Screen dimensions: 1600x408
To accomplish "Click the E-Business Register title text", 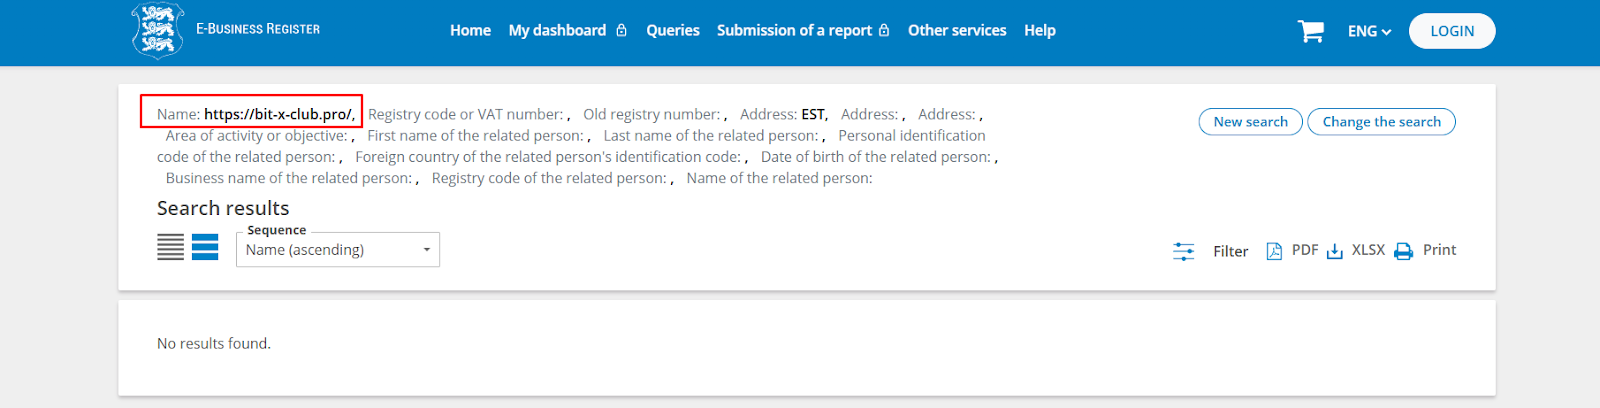I will click(x=258, y=29).
